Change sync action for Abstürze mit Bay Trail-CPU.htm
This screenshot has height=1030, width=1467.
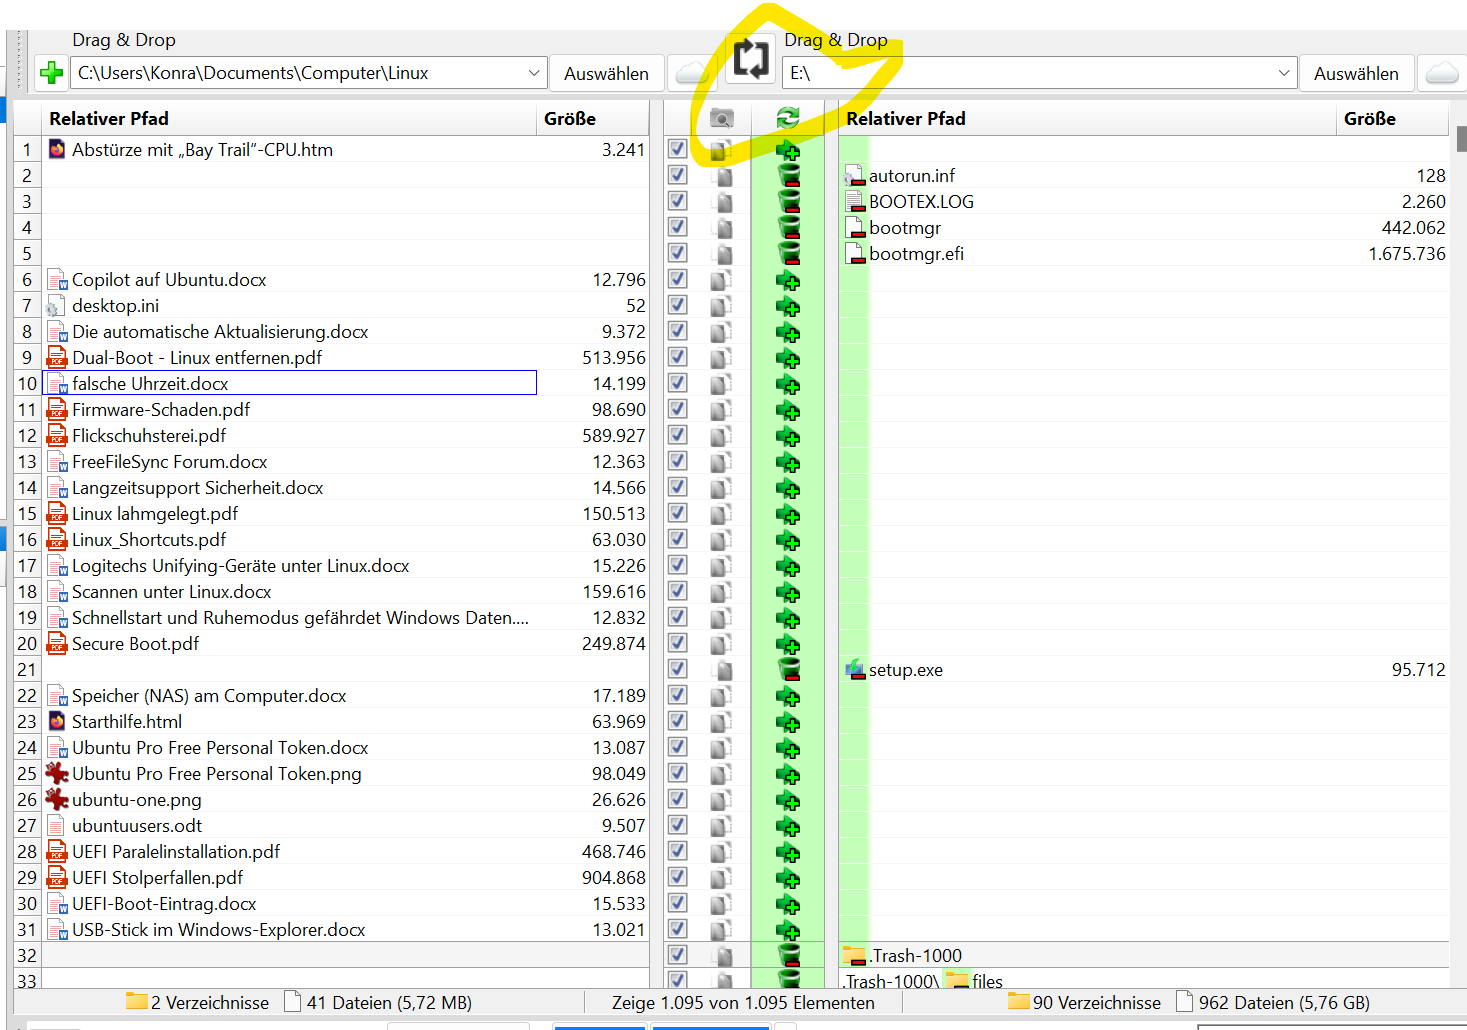tap(788, 150)
